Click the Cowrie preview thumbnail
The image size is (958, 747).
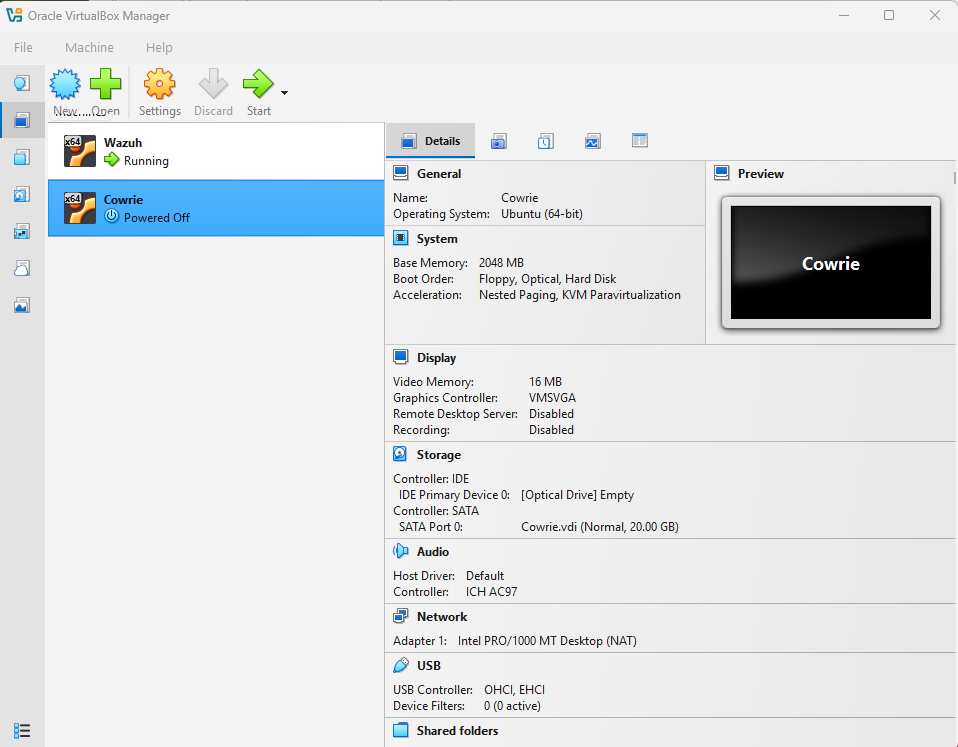[830, 264]
